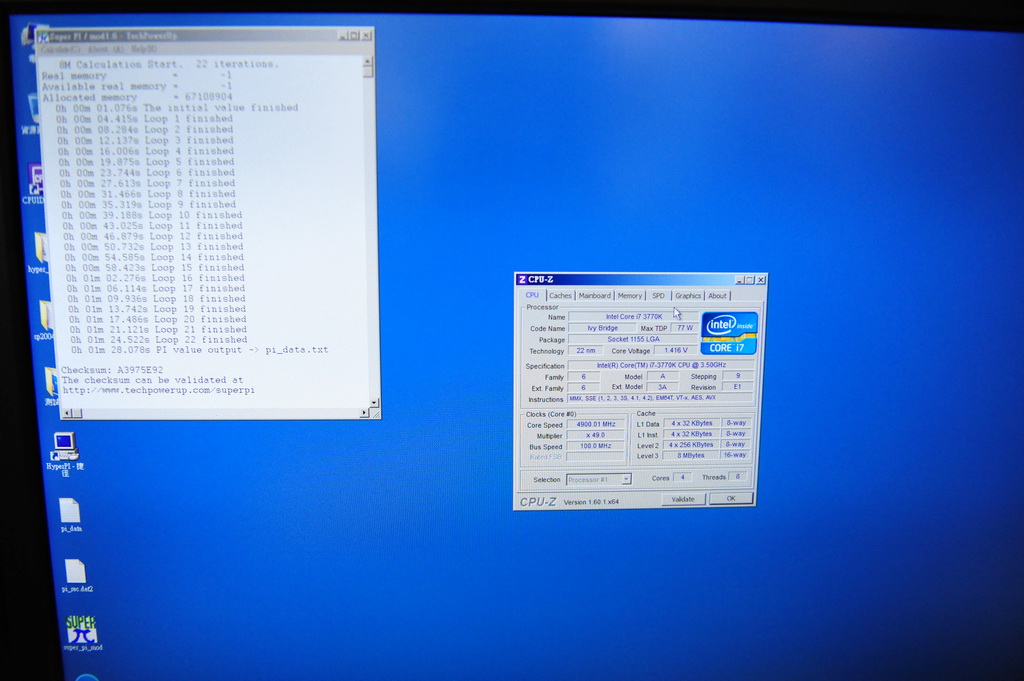
Task: Minimize the CPU-Z window
Action: point(740,280)
